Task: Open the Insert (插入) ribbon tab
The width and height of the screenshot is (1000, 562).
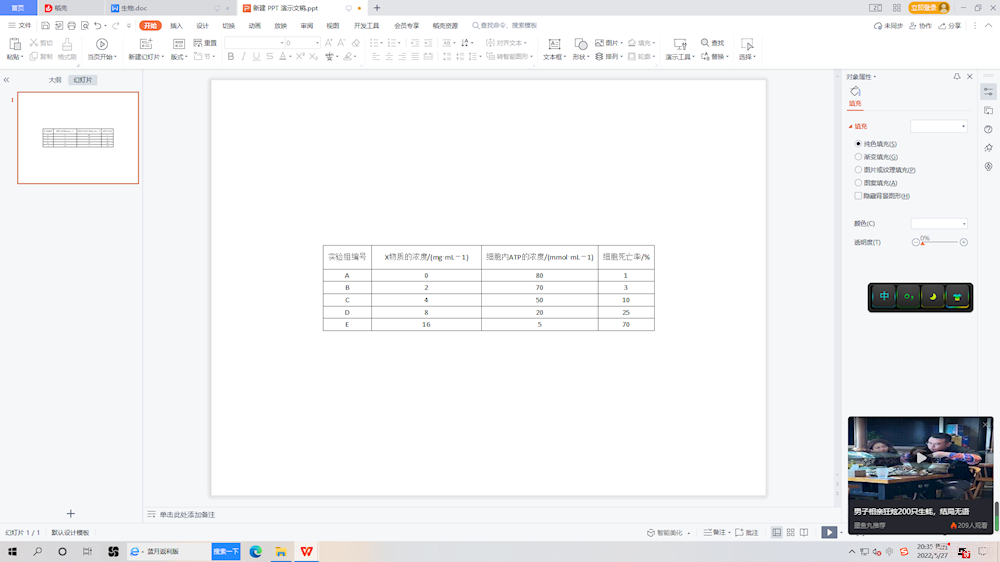Action: pos(177,26)
